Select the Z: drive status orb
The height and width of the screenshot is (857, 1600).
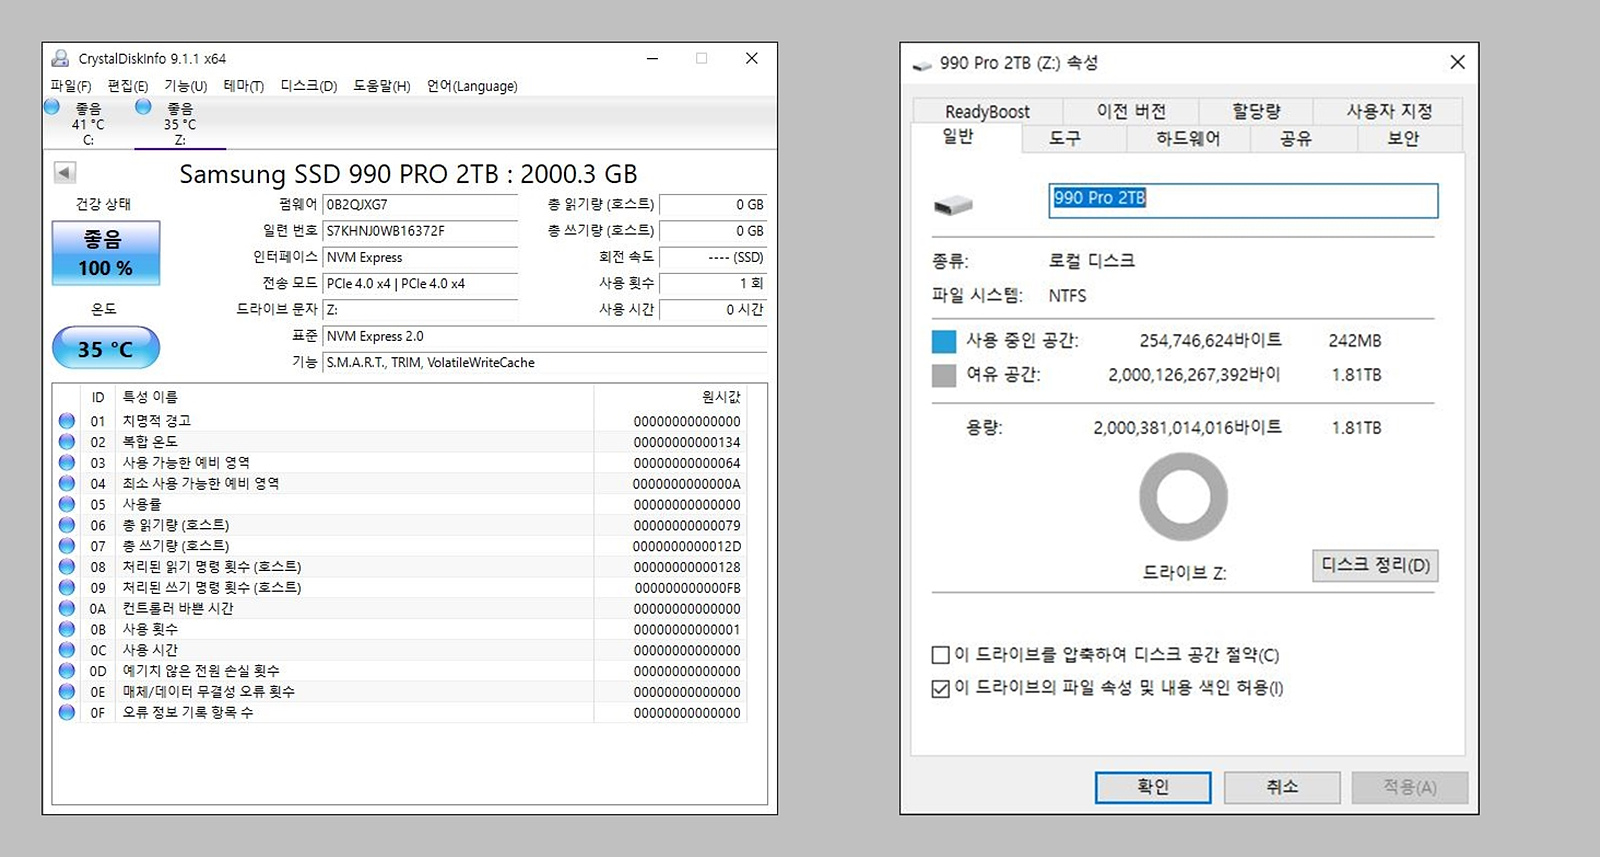point(143,107)
